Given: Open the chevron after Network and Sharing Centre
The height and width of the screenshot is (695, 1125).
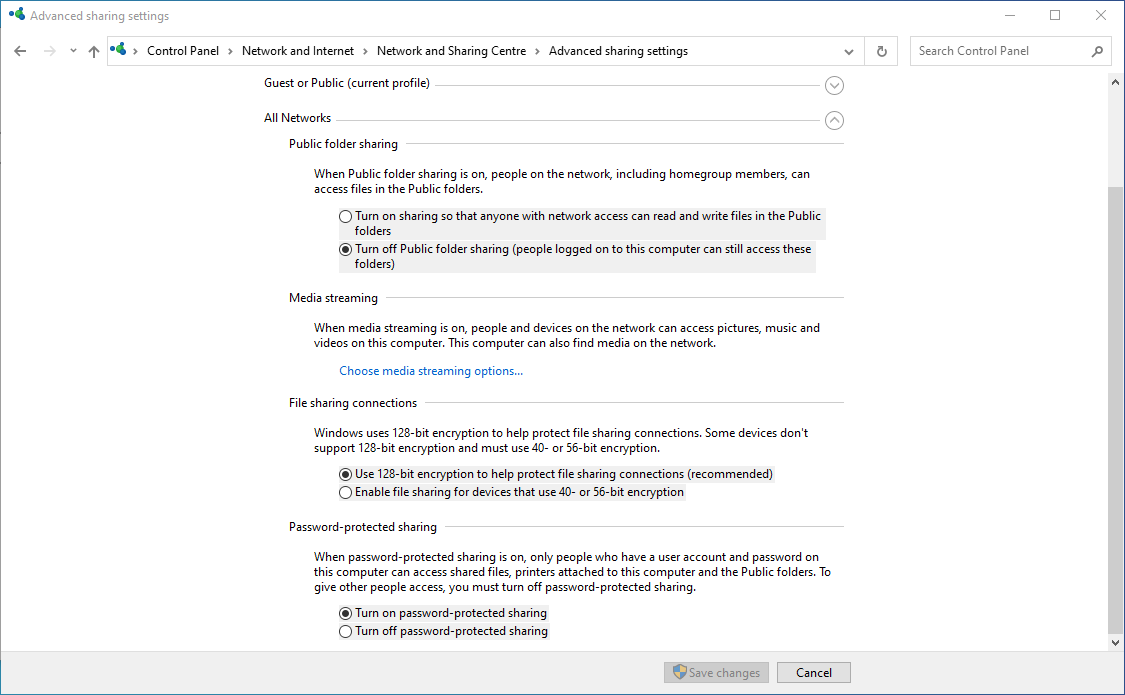Looking at the screenshot, I should [537, 51].
